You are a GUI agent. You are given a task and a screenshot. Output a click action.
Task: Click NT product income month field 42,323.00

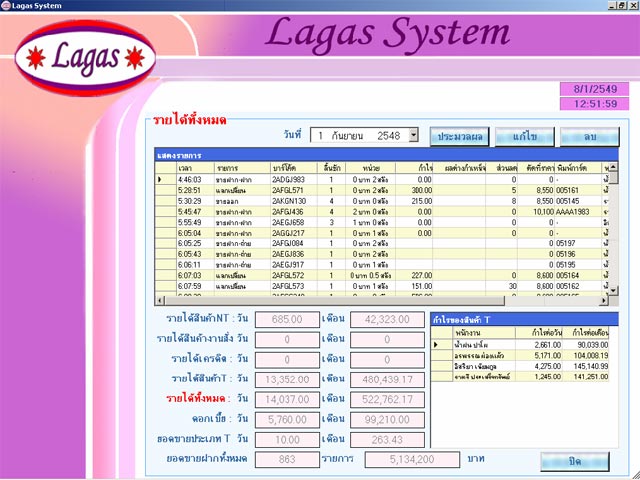[387, 319]
